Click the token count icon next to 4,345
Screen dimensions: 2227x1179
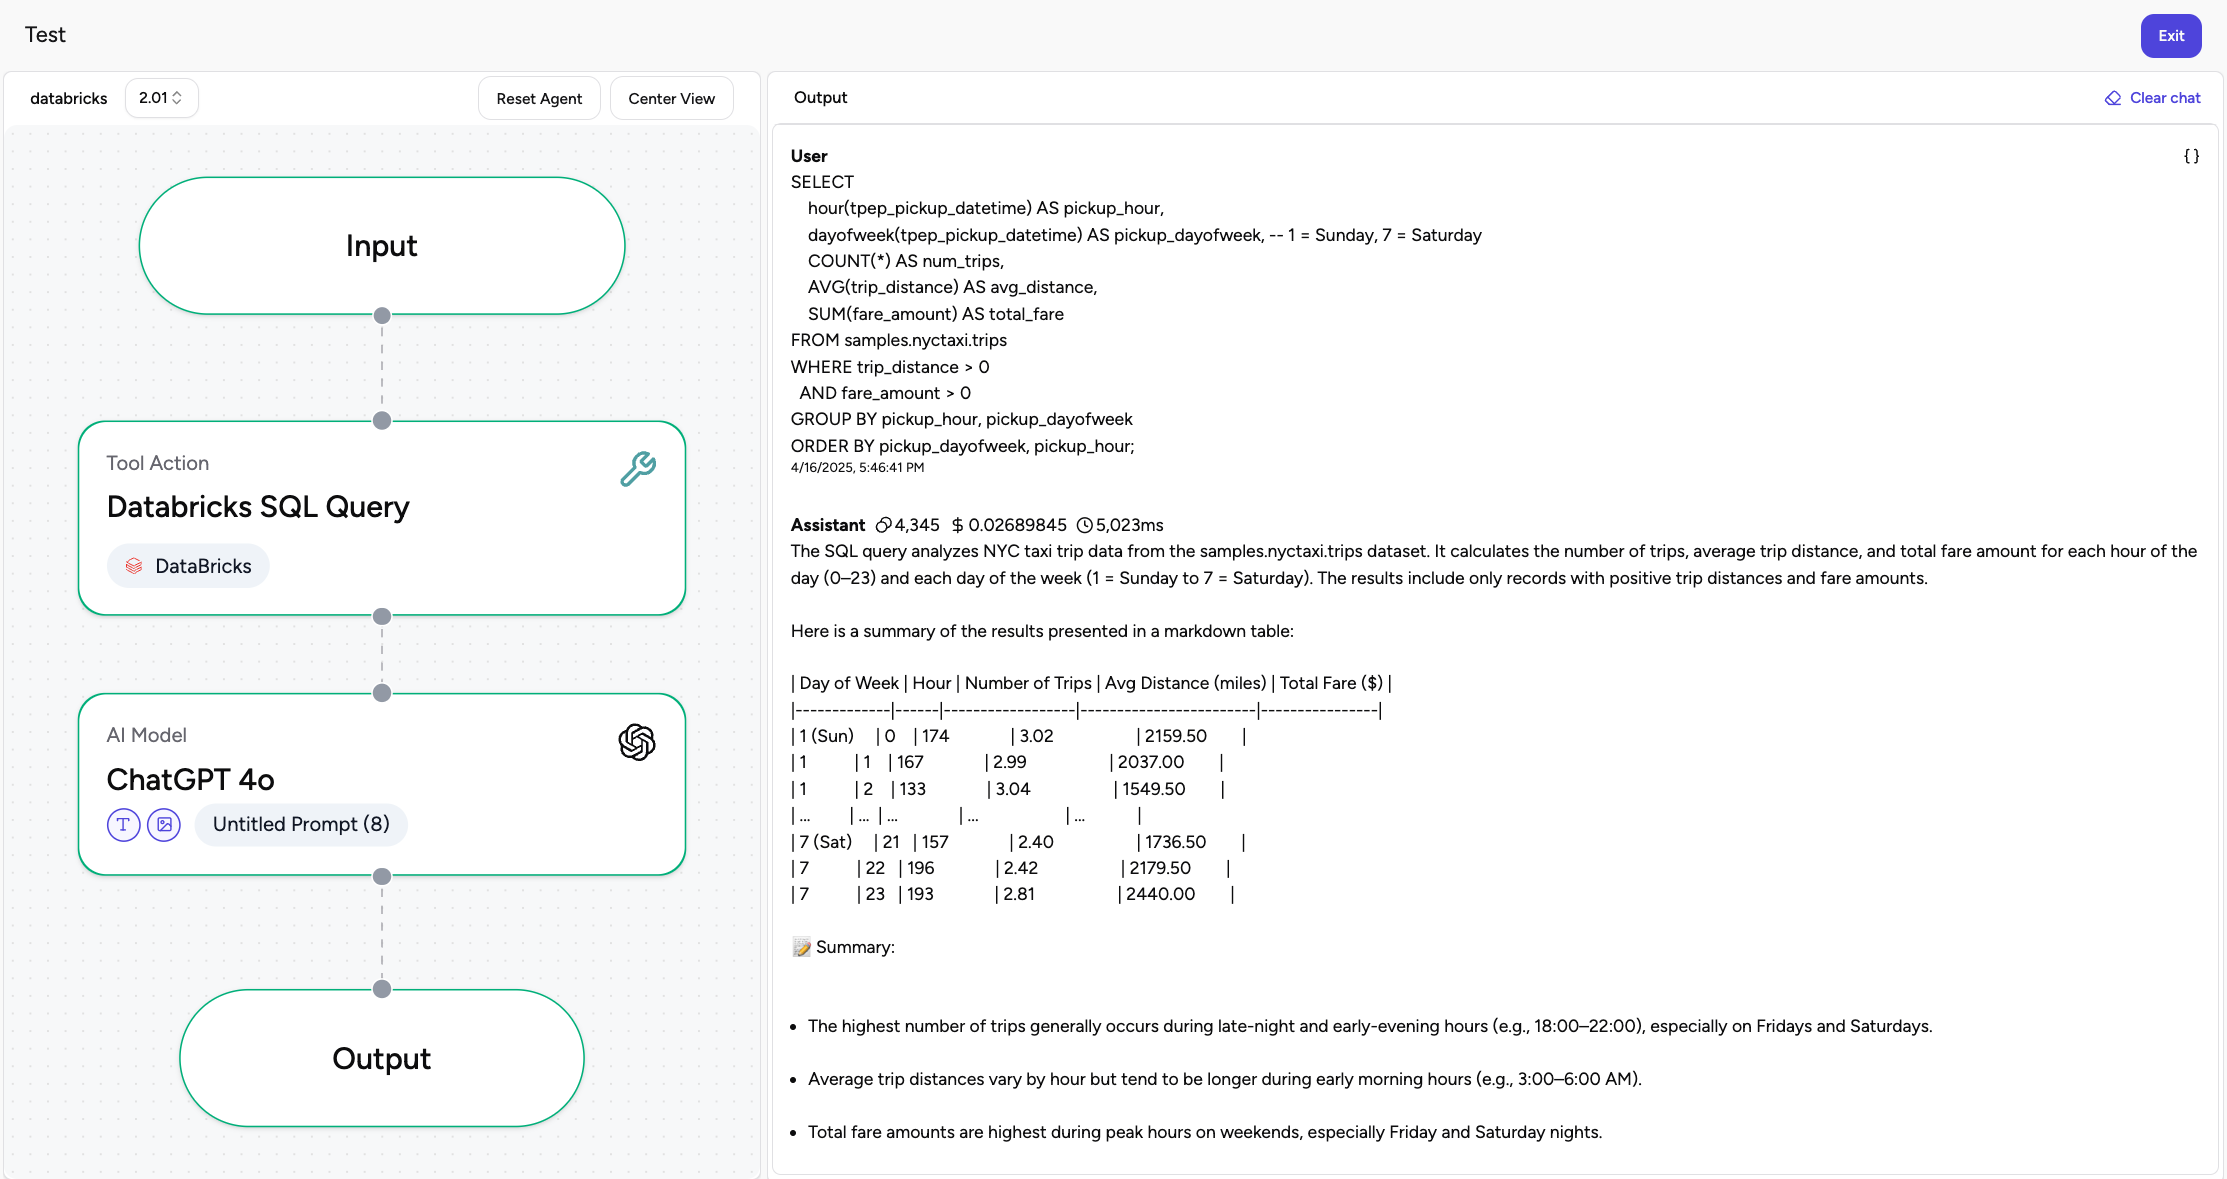pyautogui.click(x=883, y=525)
